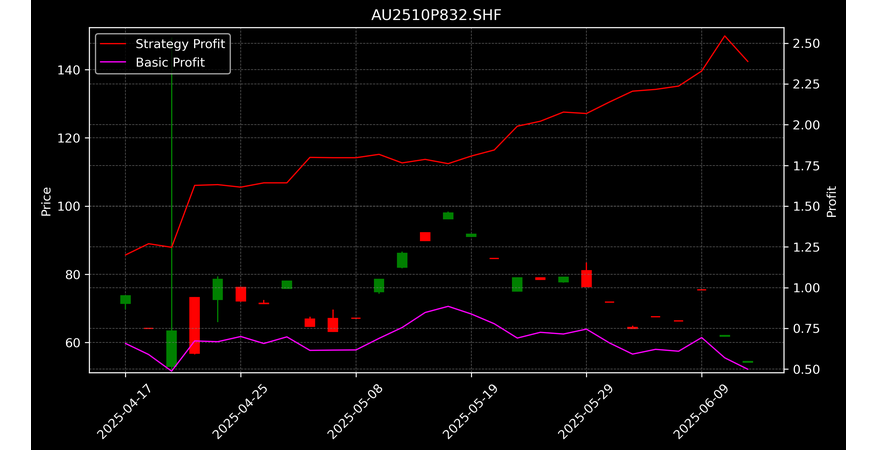Select the Strategy Profit legend label

[x=180, y=44]
